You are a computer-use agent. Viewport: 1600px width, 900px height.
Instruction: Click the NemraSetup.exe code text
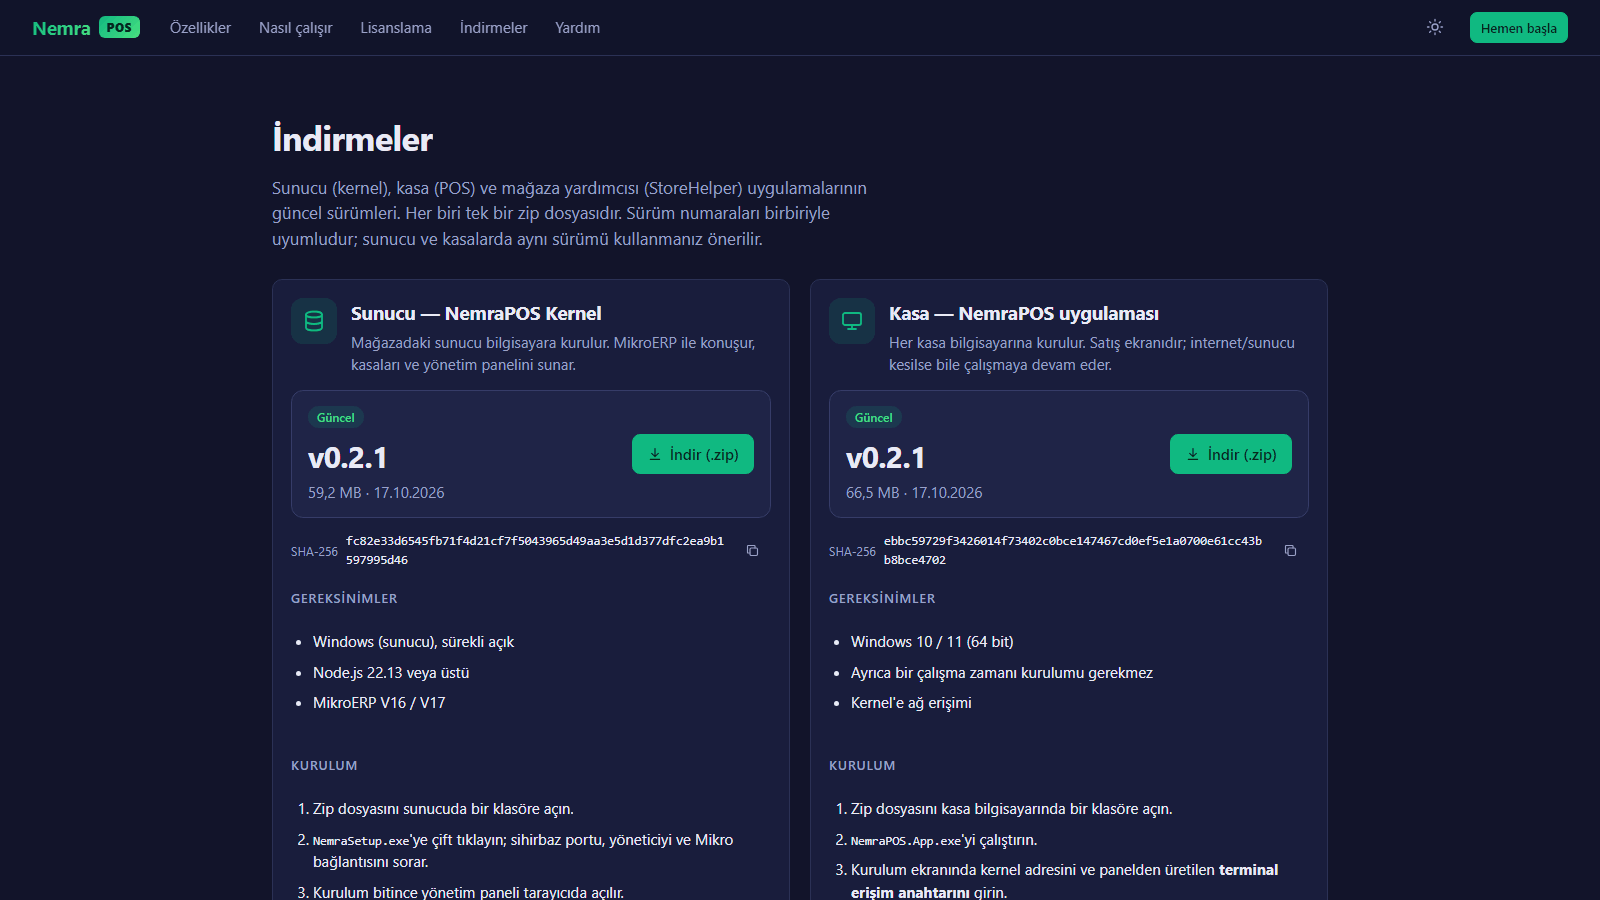point(361,841)
